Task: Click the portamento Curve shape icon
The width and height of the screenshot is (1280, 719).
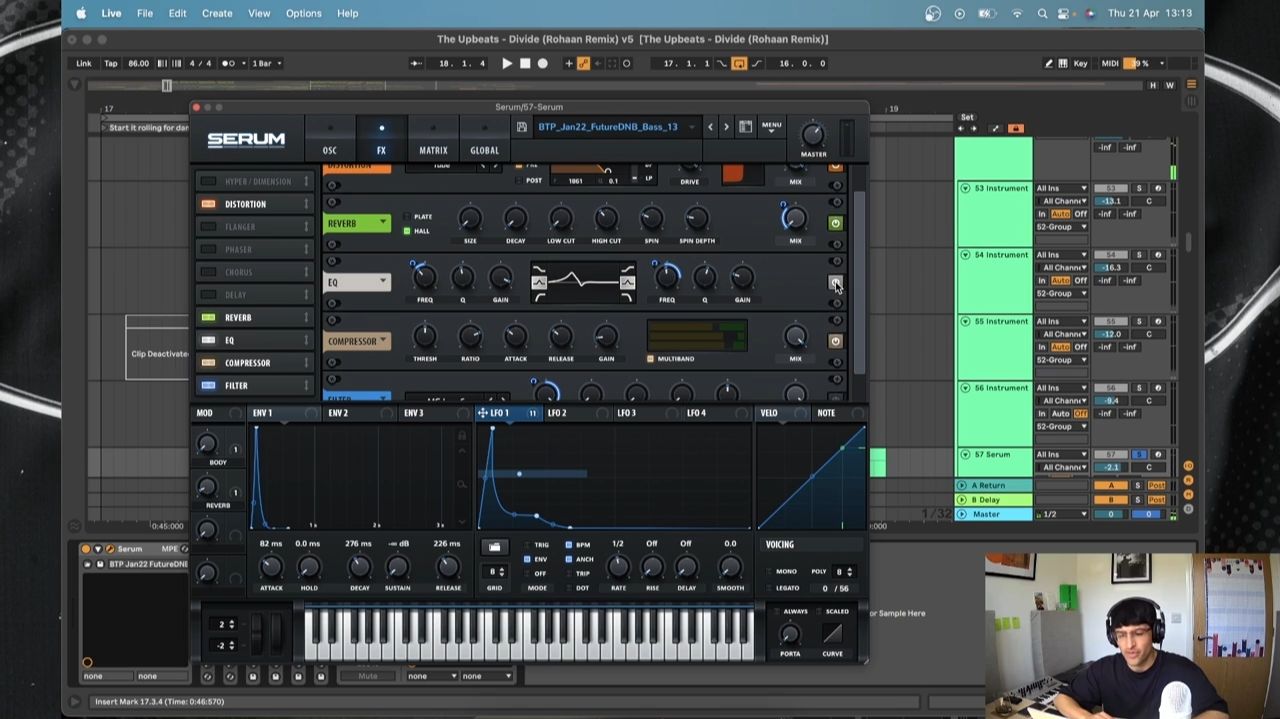Action: (x=832, y=634)
